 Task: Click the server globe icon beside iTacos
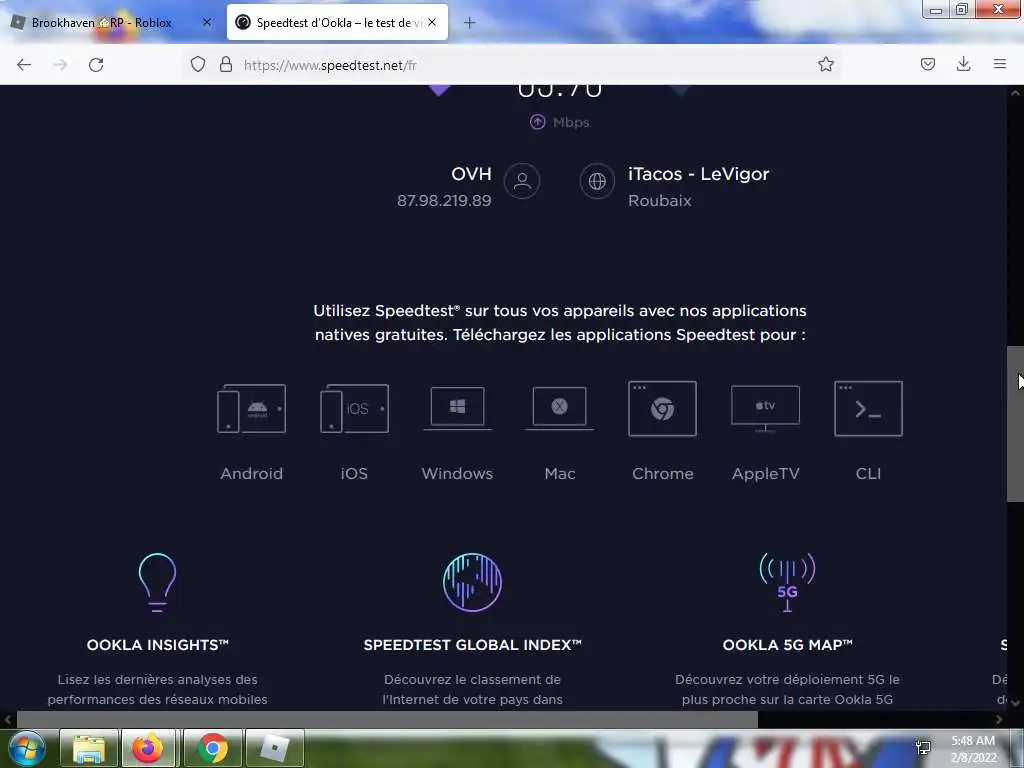point(597,181)
